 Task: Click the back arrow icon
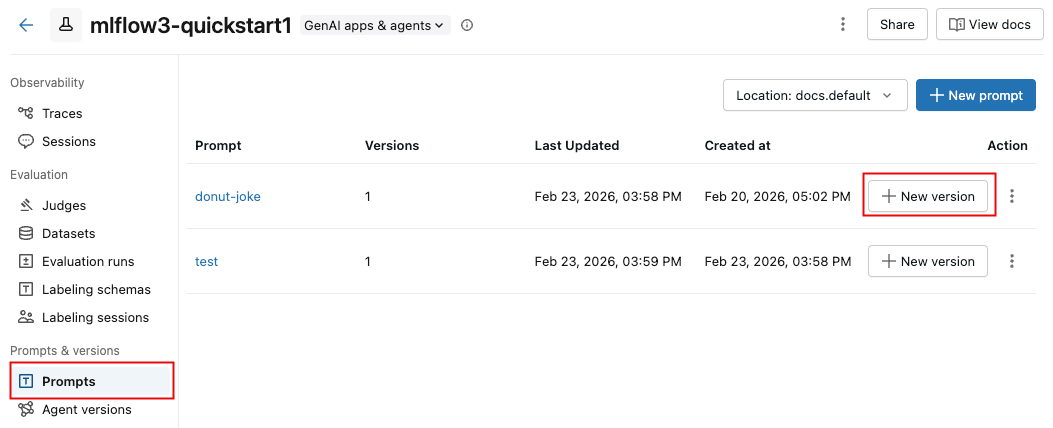click(26, 25)
